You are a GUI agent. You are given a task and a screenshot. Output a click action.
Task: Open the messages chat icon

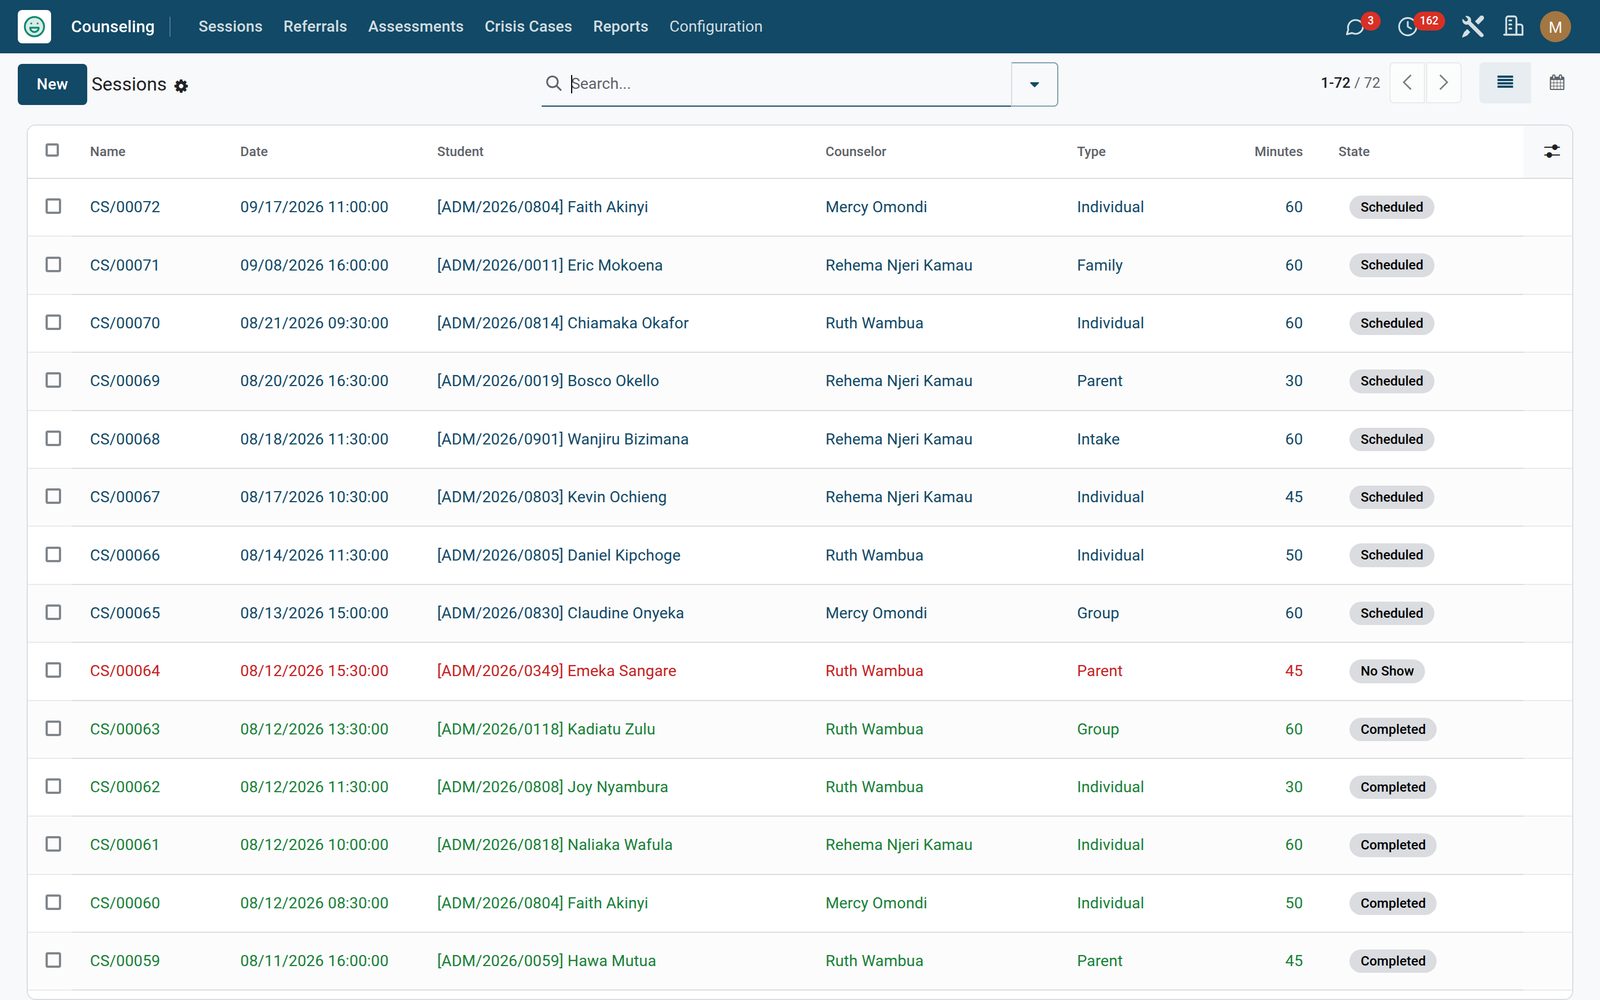[1355, 27]
